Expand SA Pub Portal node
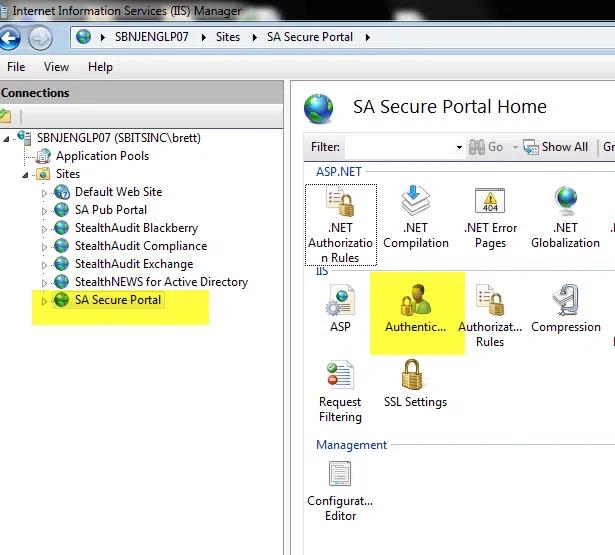 pos(44,211)
